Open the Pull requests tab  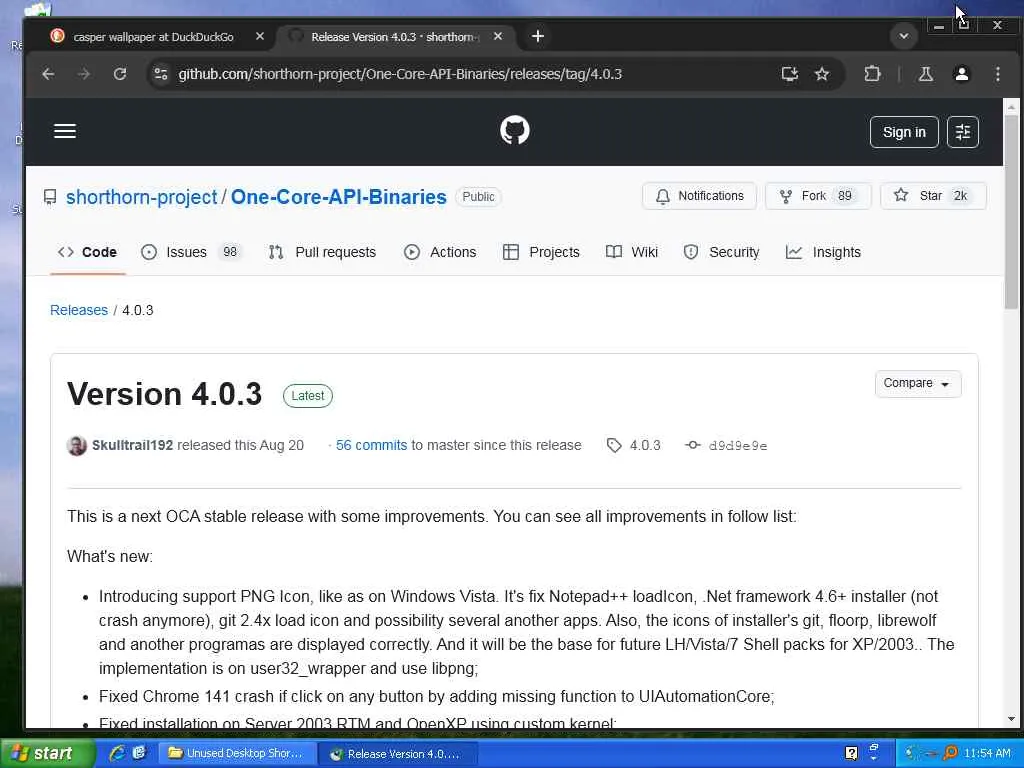click(323, 252)
